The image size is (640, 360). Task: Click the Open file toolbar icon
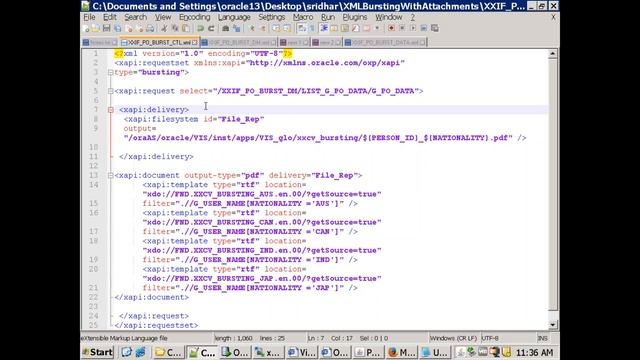(96, 28)
